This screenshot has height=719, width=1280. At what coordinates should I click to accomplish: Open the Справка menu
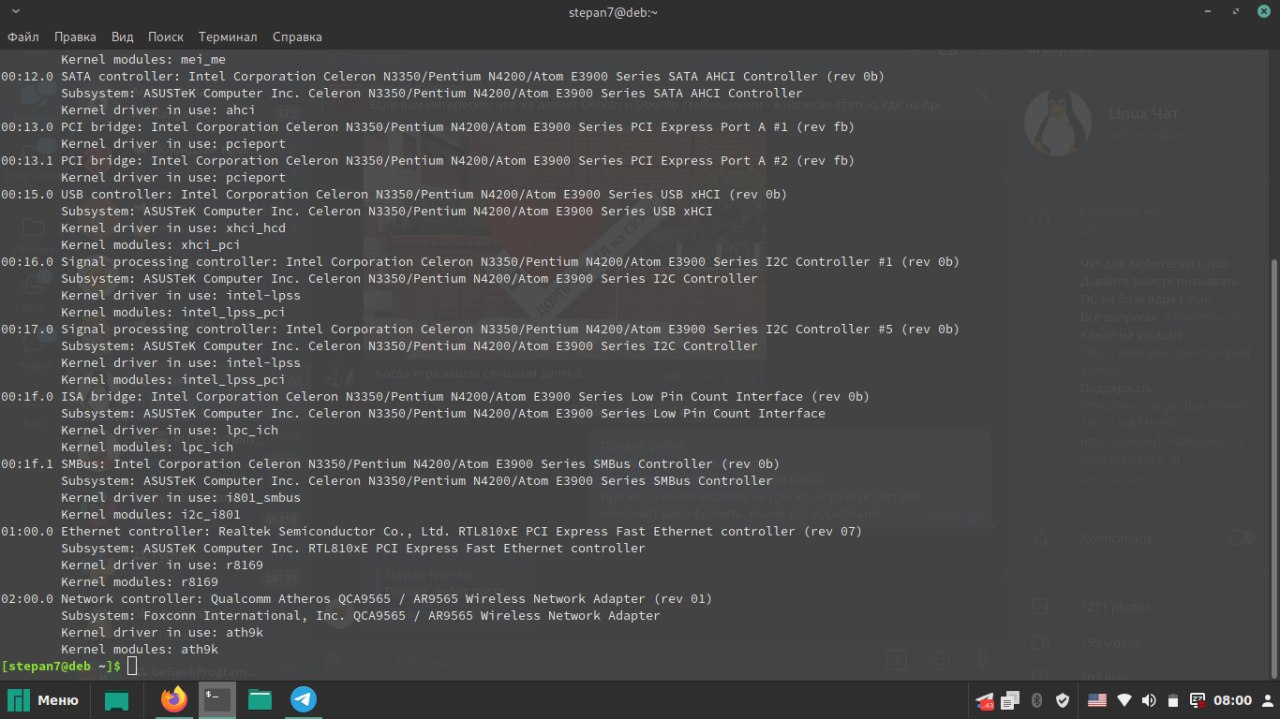pyautogui.click(x=297, y=37)
